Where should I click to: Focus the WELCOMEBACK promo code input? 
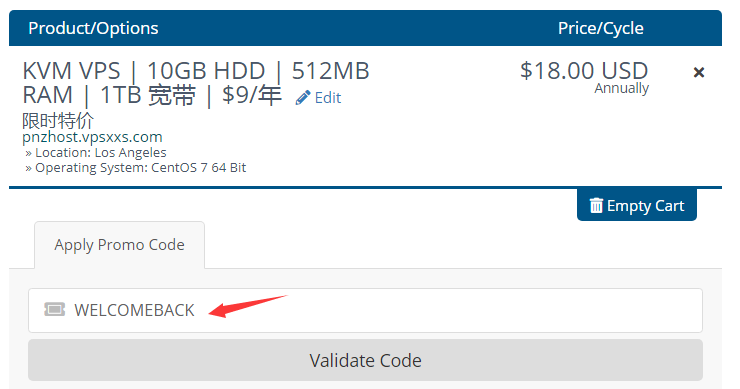(x=365, y=310)
